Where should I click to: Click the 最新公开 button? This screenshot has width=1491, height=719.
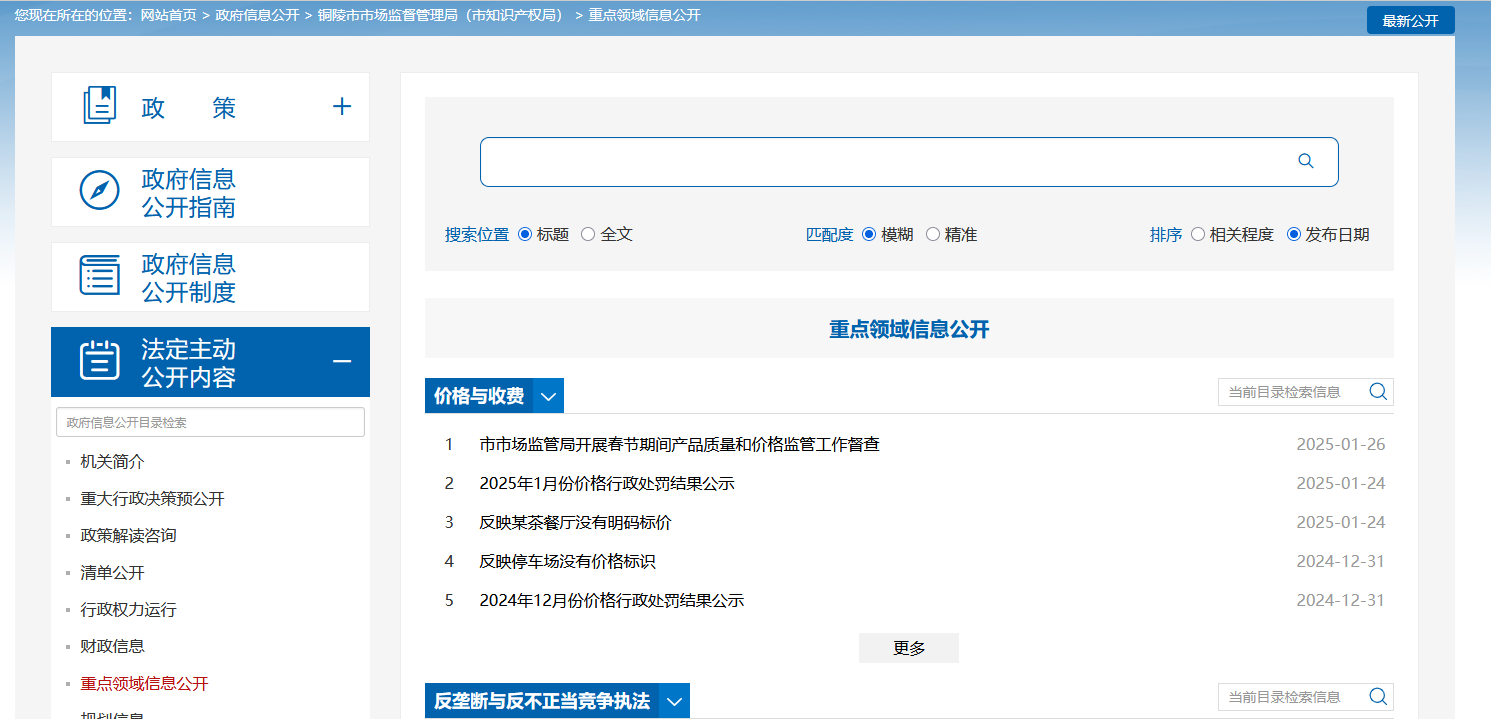point(1410,21)
